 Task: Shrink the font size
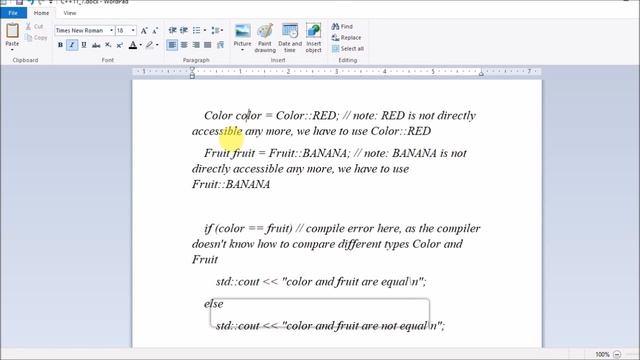click(155, 31)
